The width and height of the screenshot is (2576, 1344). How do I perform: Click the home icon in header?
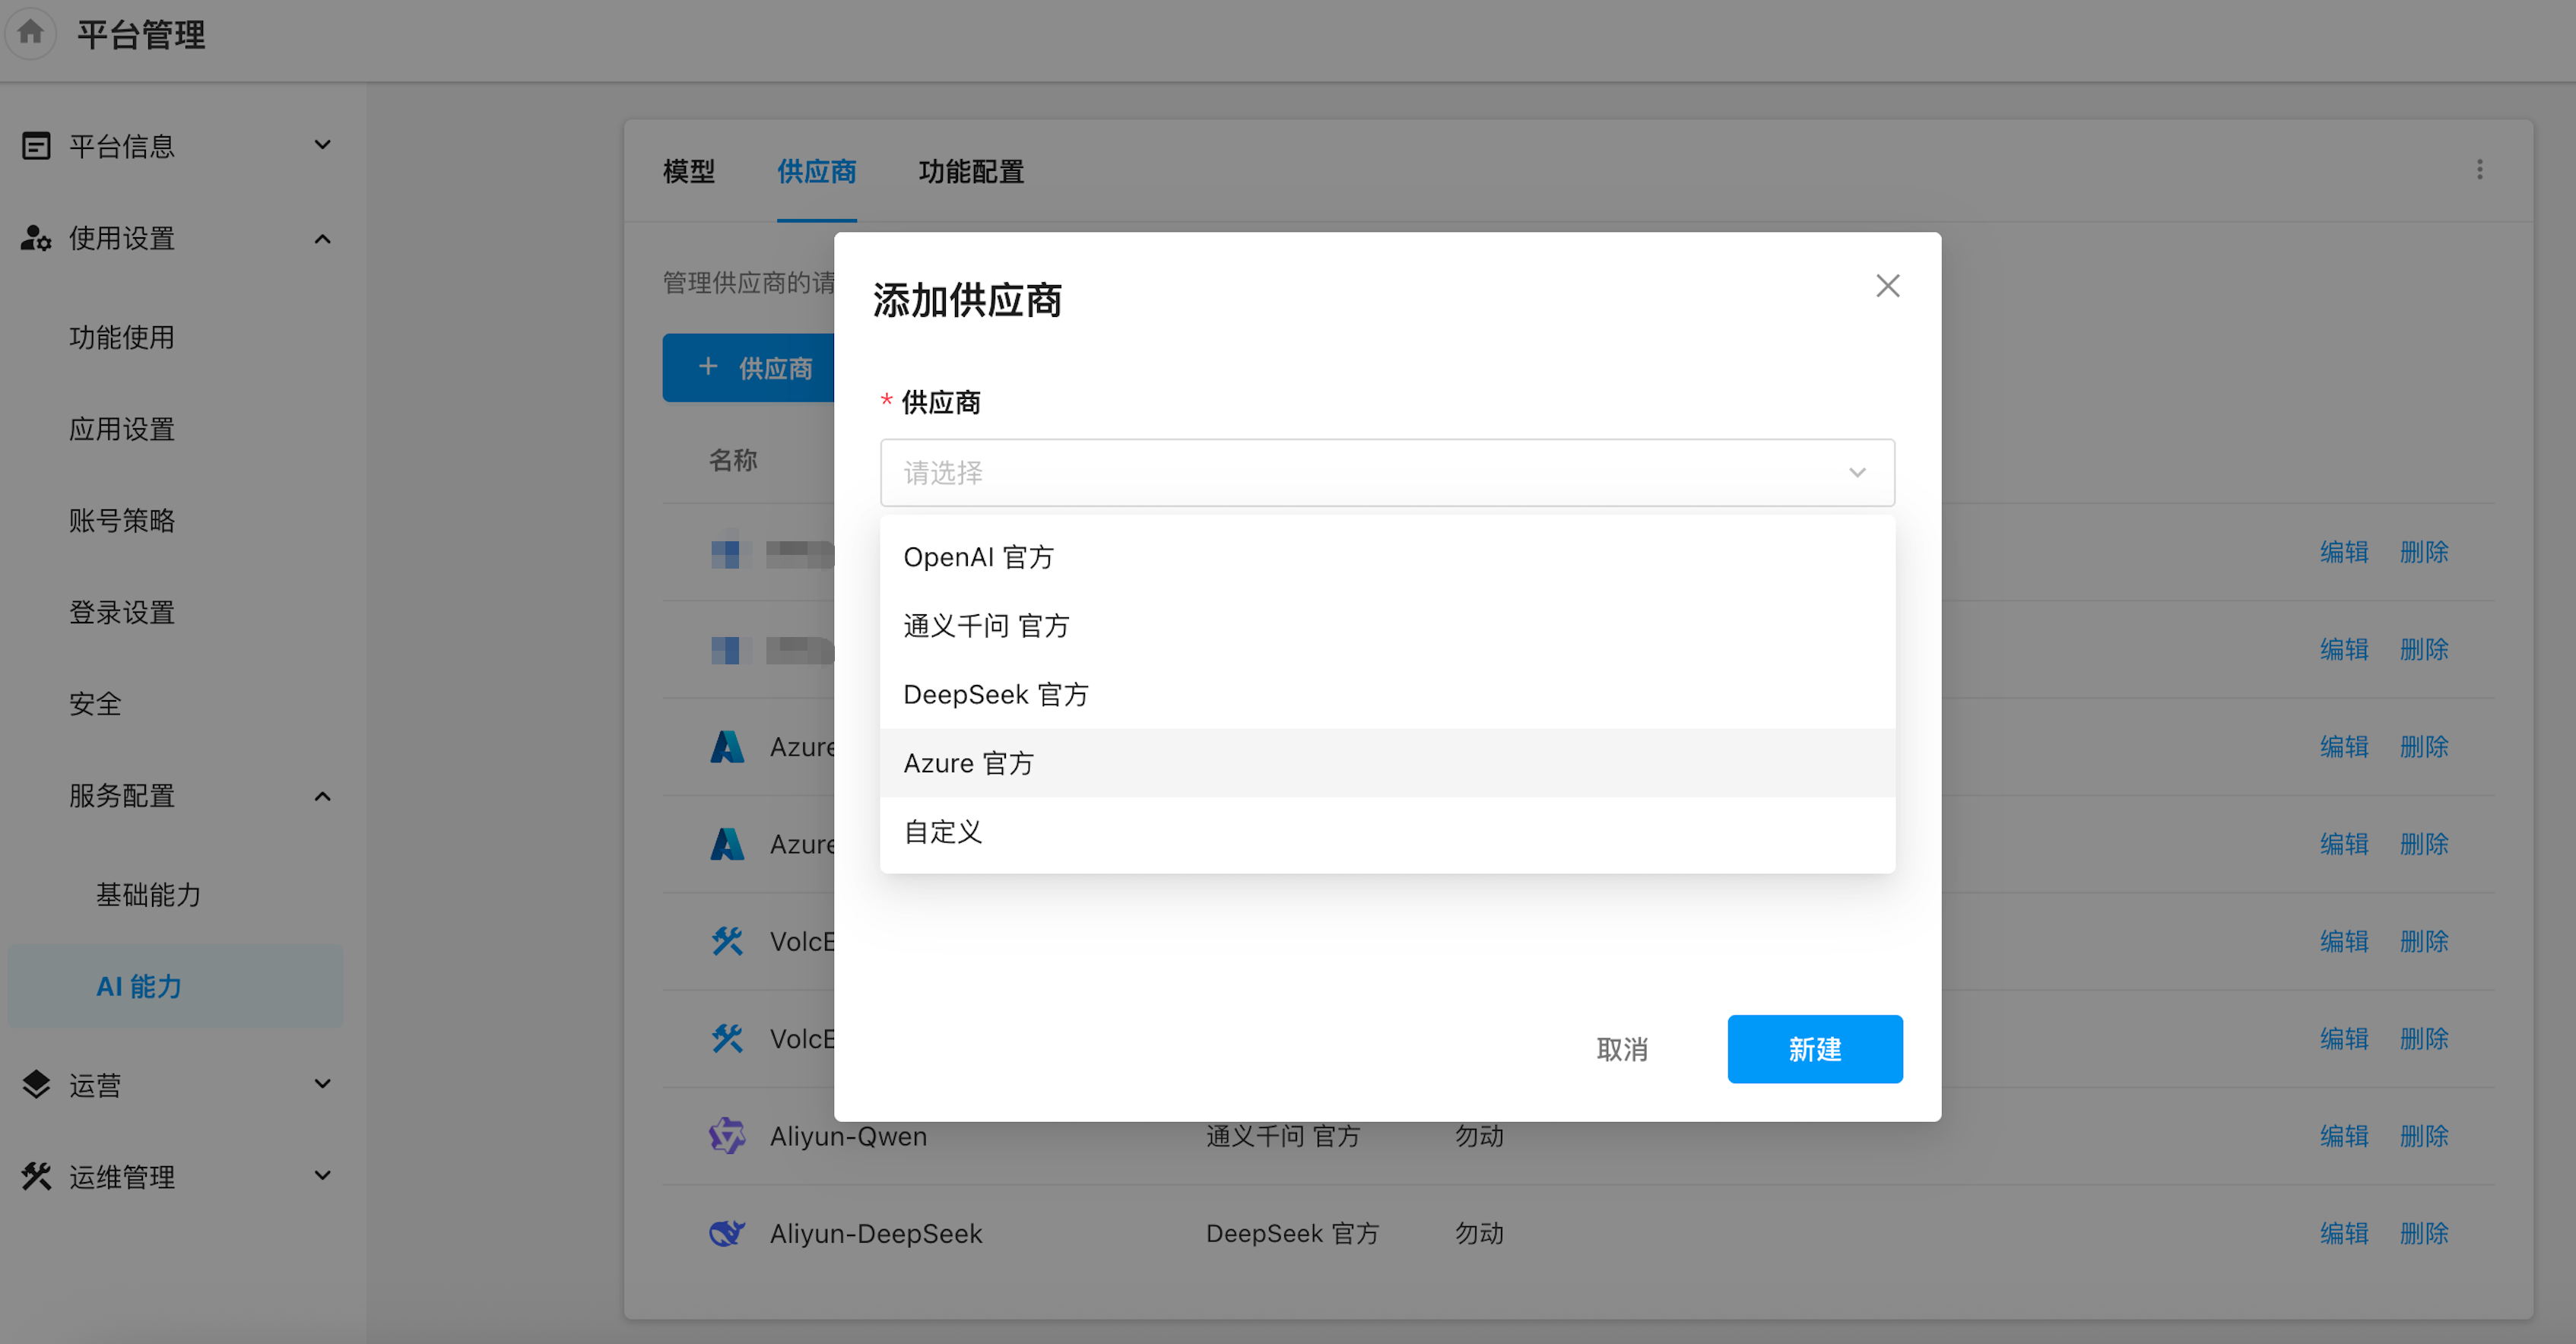[31, 33]
